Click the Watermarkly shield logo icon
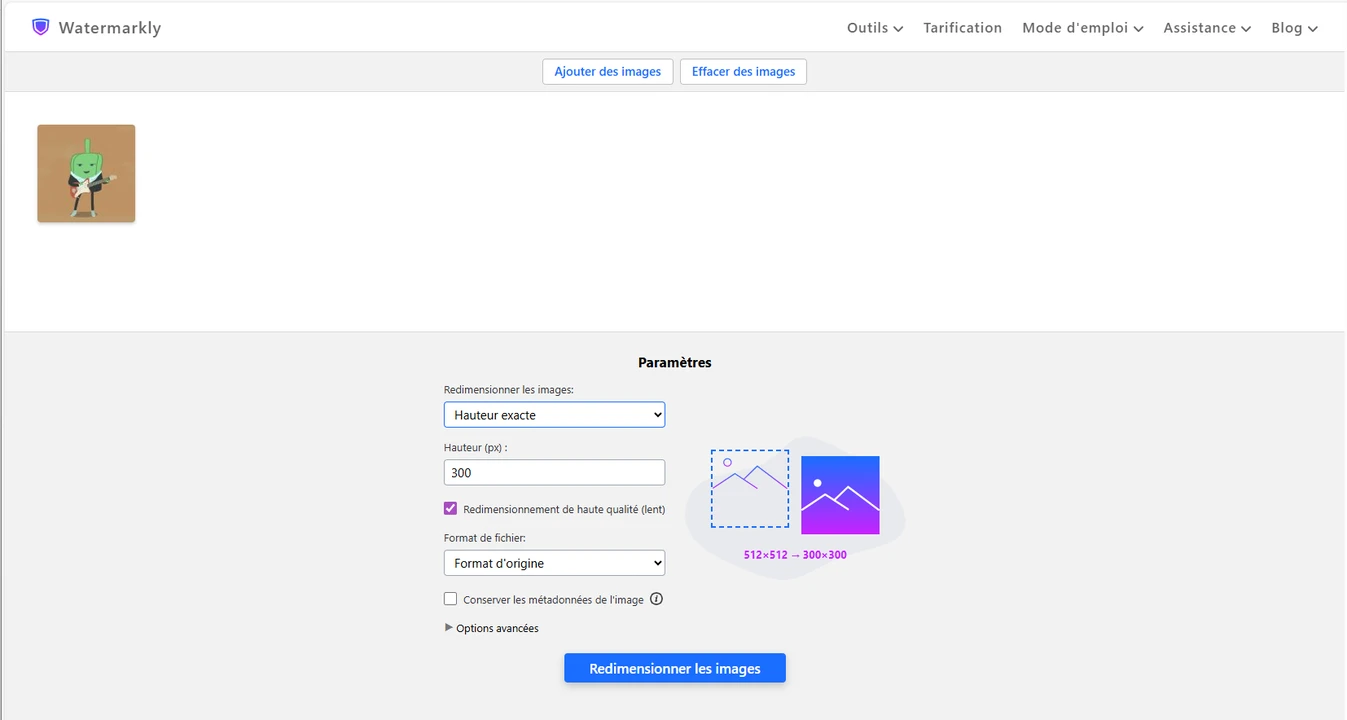 coord(40,27)
